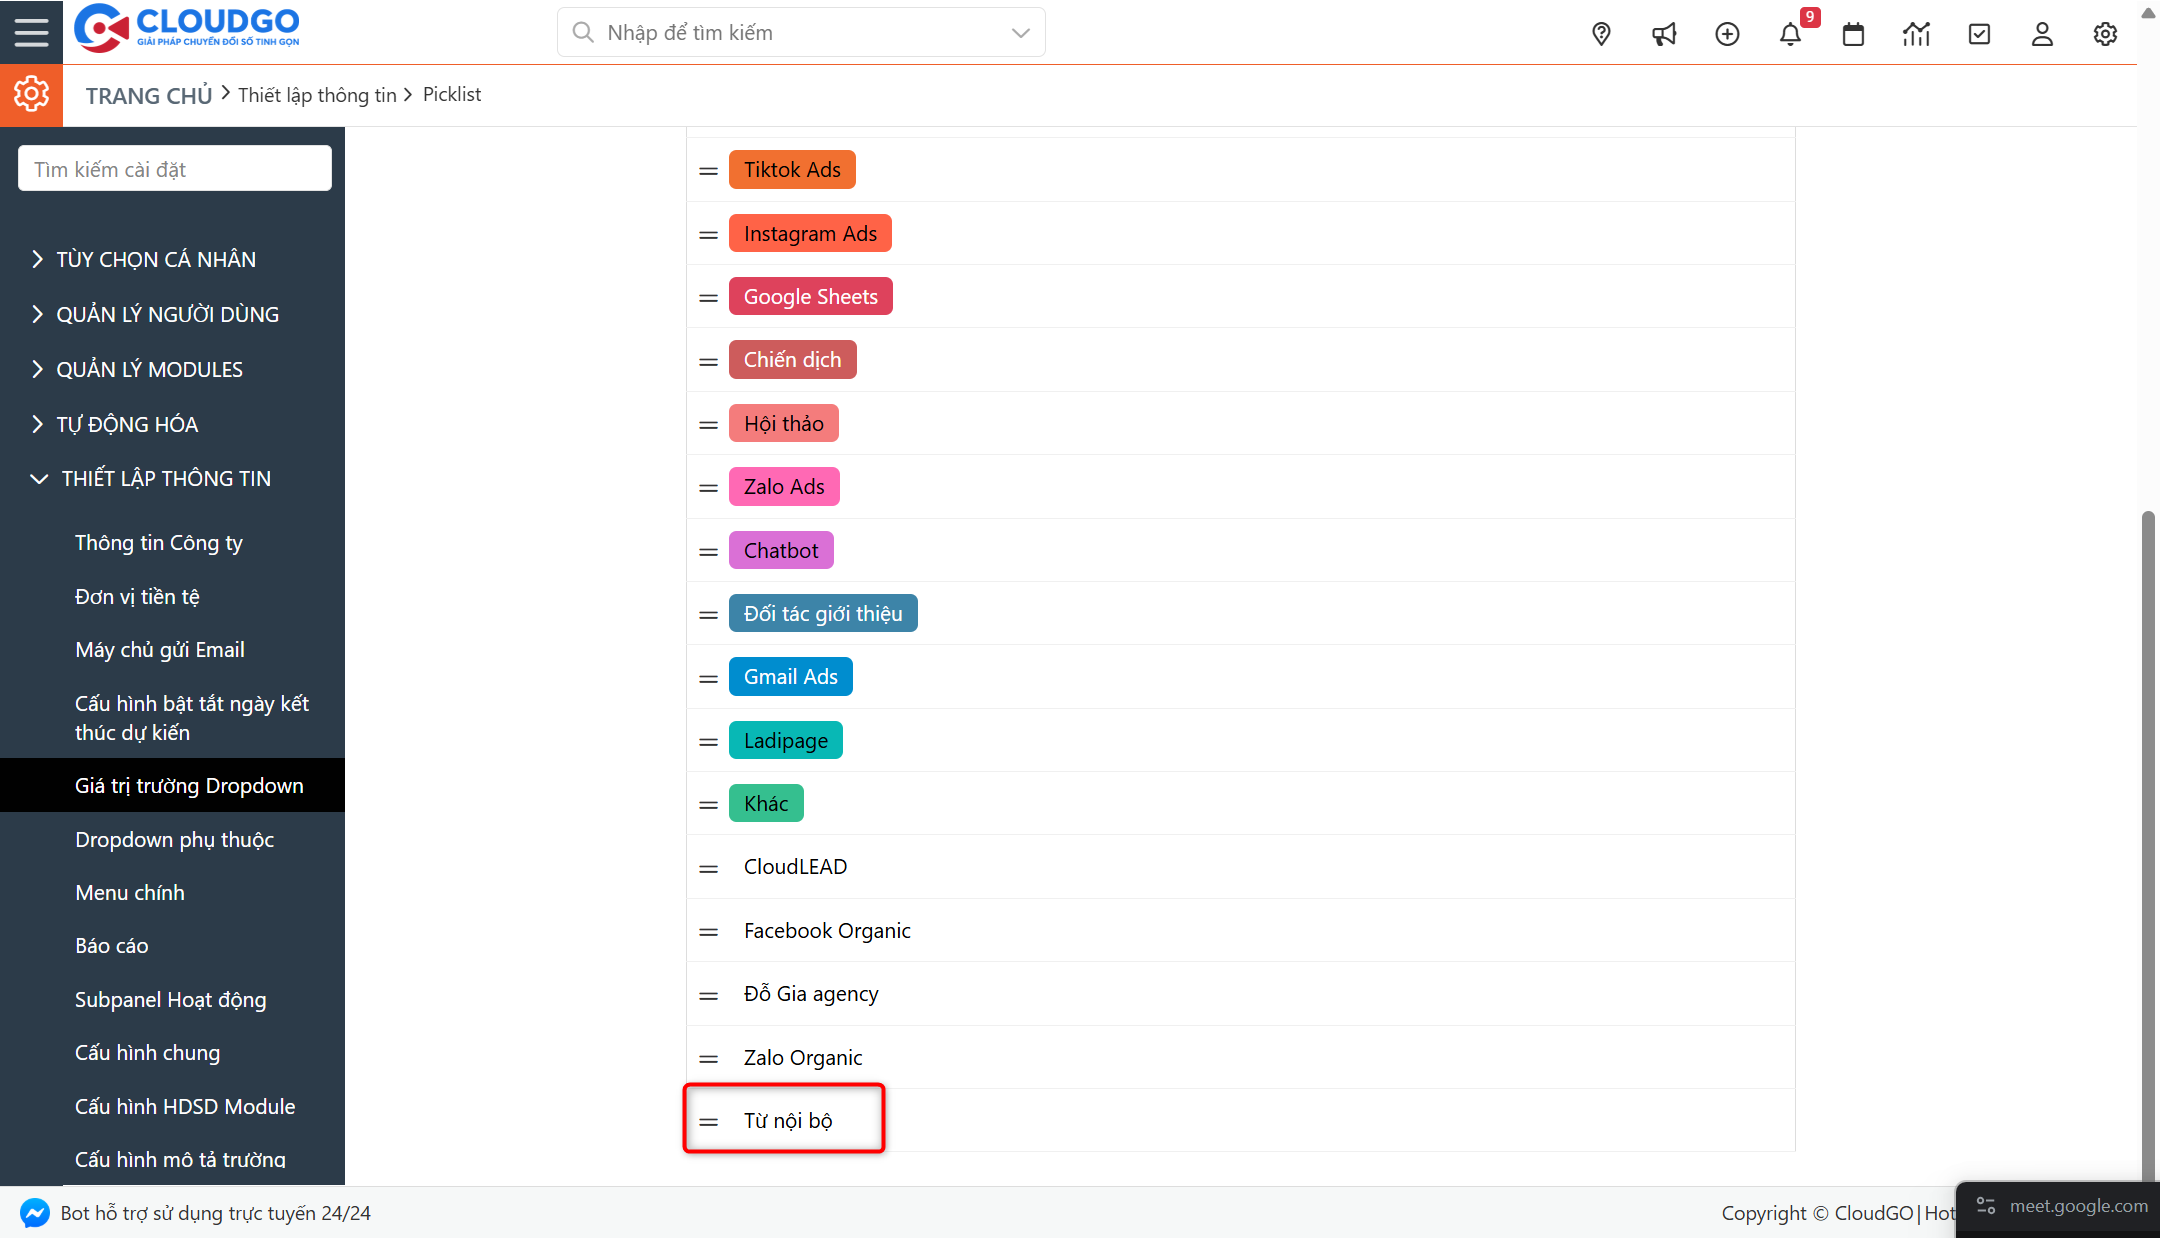Open the notifications bell
2160x1238 pixels.
pyautogui.click(x=1790, y=34)
